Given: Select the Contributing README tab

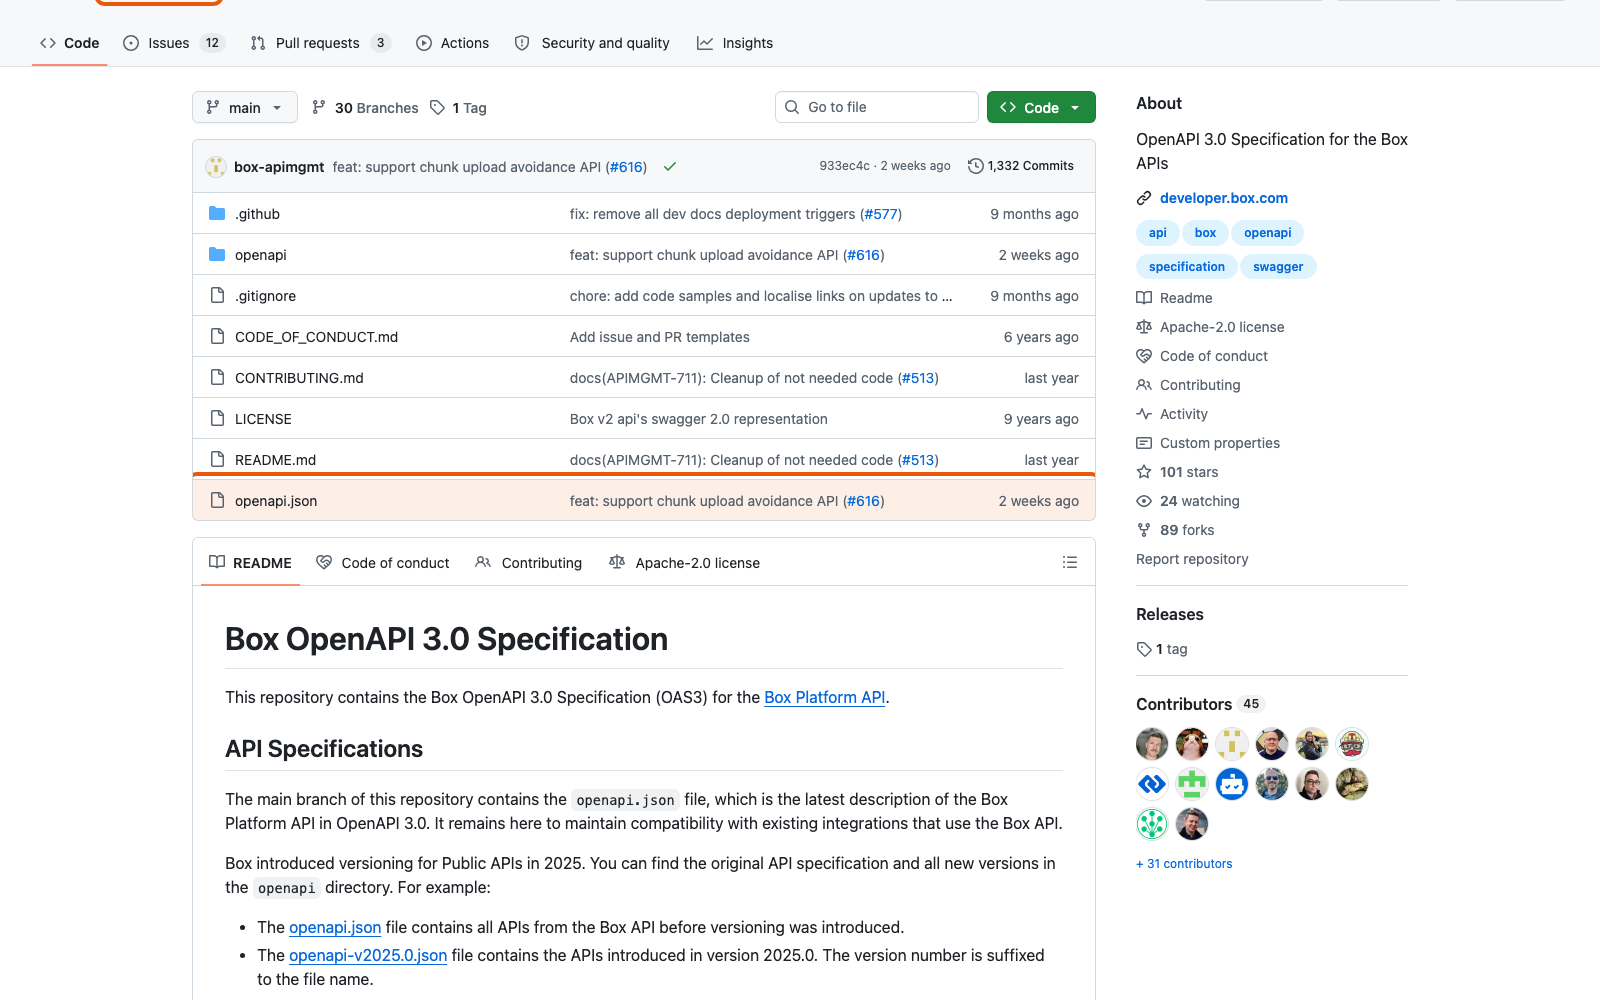Looking at the screenshot, I should click(529, 563).
